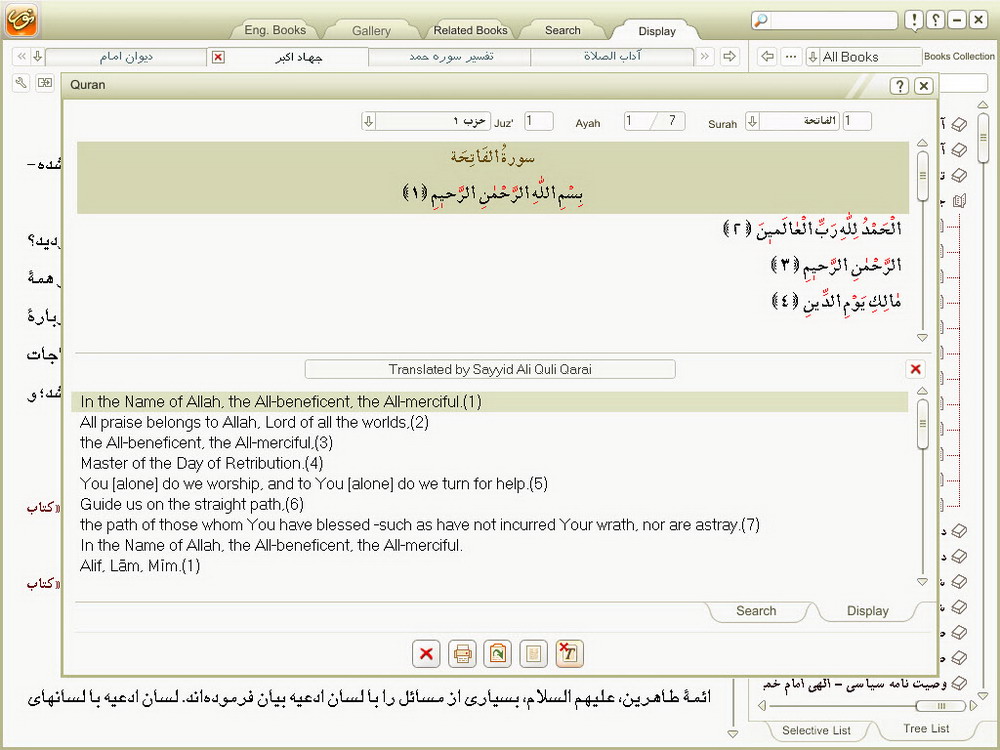The image size is (1000, 750).
Task: Click the top search input field
Action: coord(833,20)
